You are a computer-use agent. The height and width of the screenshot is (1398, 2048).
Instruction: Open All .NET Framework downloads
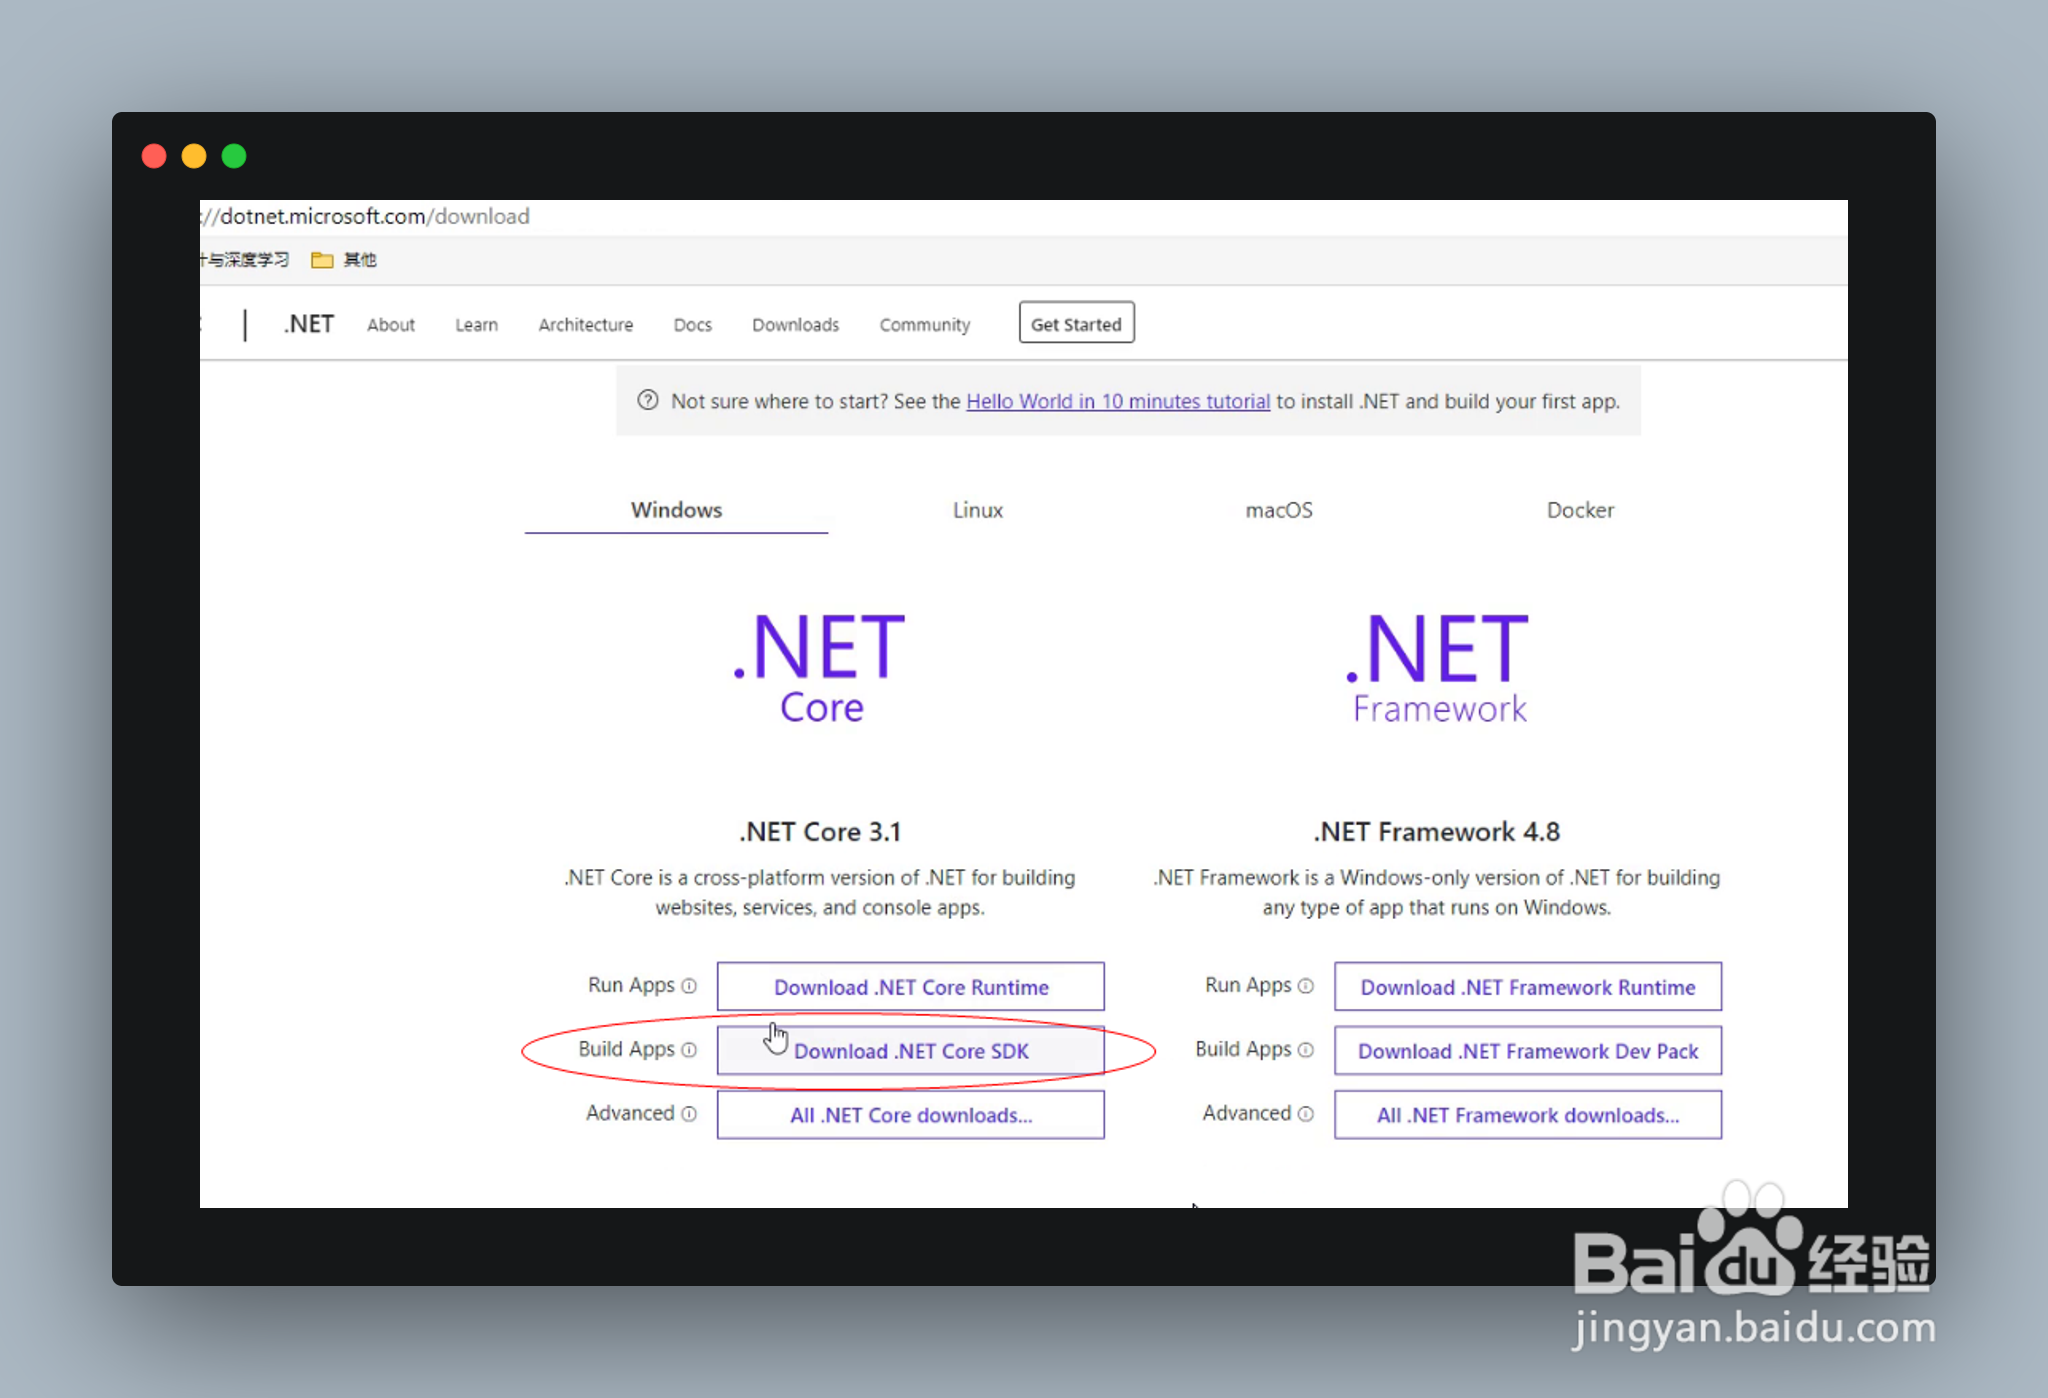1527,1115
